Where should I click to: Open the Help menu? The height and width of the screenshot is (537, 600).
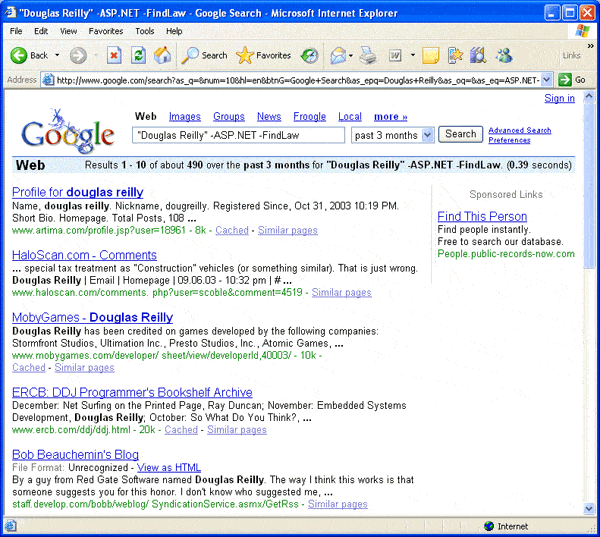tap(174, 31)
